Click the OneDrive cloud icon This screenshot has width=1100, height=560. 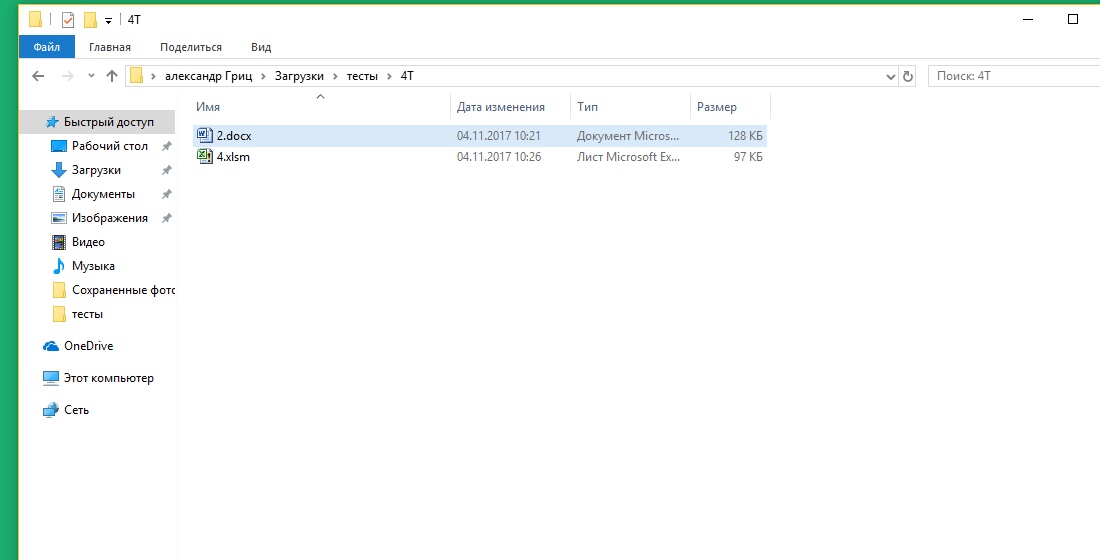pos(51,346)
